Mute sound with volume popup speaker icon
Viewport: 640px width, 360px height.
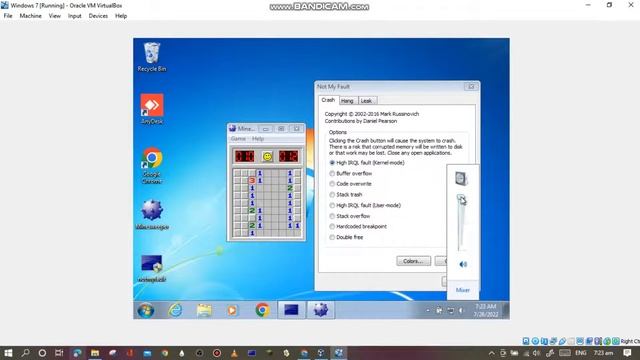(463, 264)
